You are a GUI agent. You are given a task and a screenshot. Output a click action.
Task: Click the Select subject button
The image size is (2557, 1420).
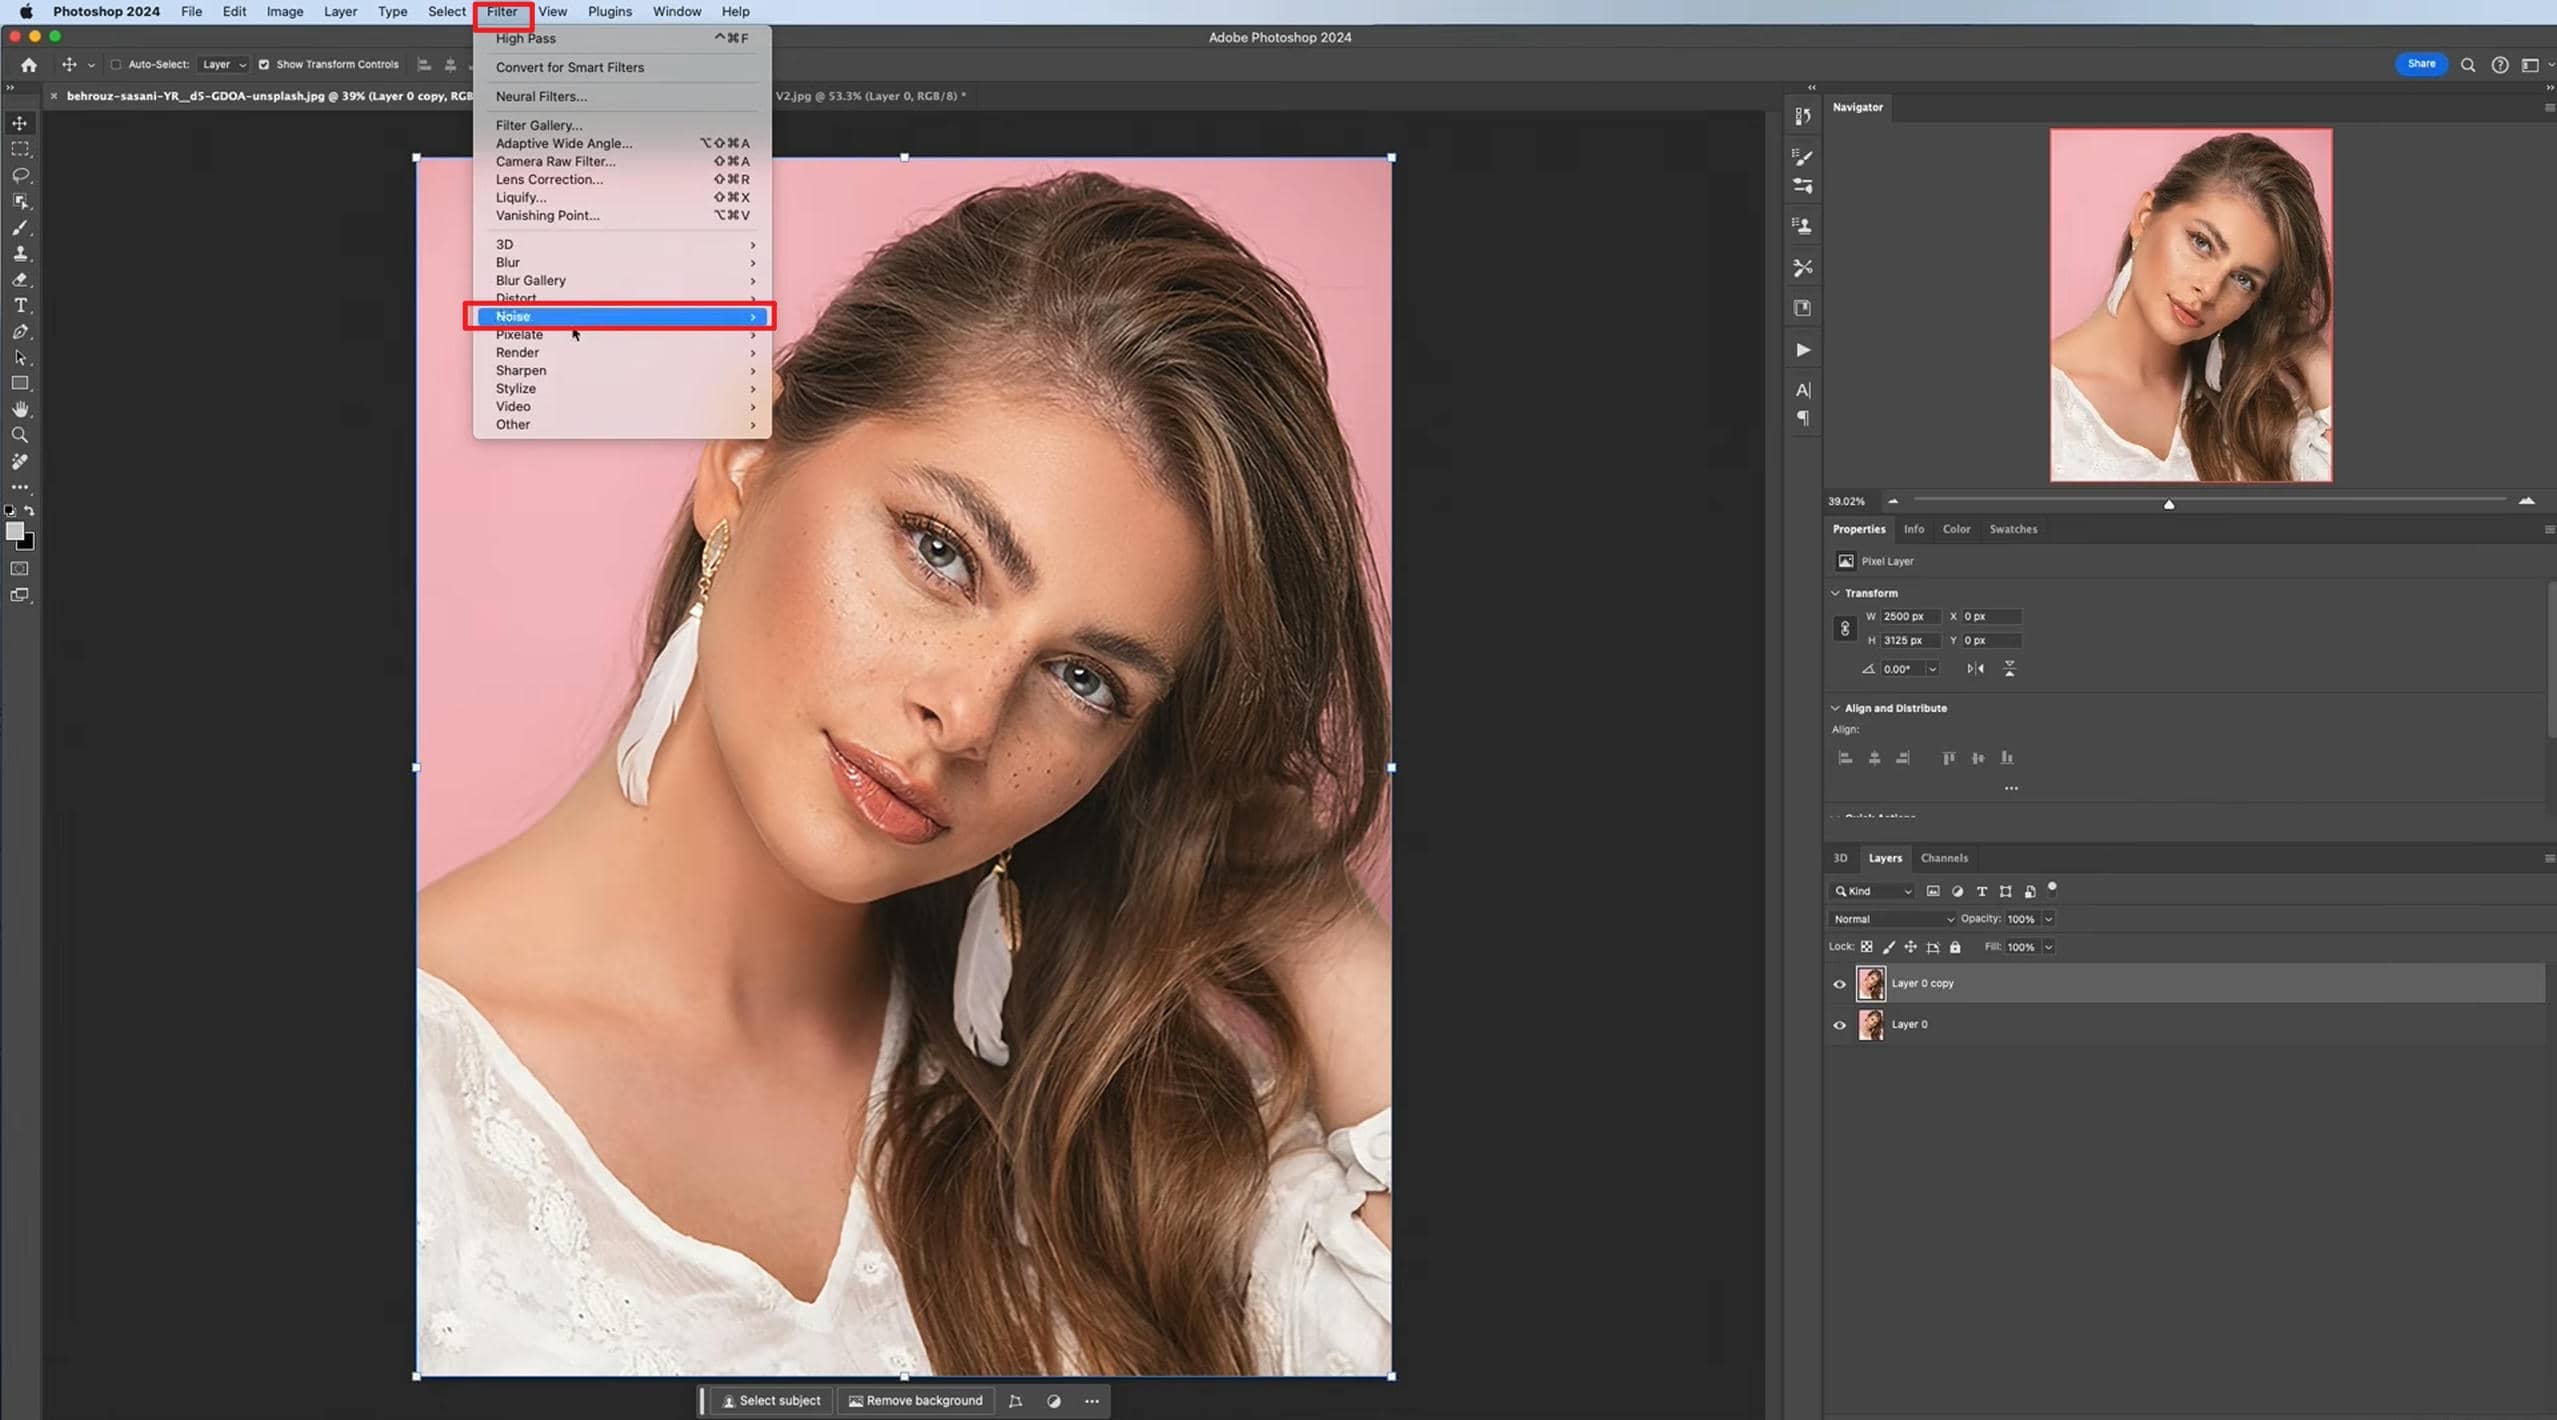click(771, 1401)
